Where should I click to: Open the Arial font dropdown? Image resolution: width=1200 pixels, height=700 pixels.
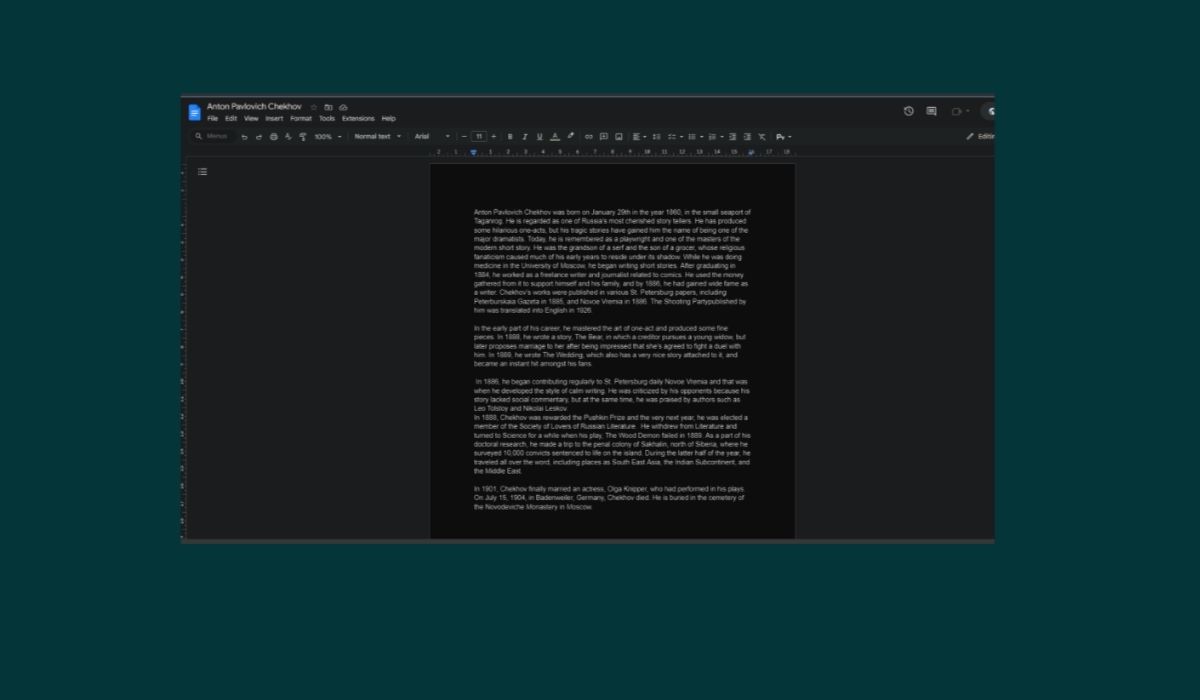(x=432, y=137)
